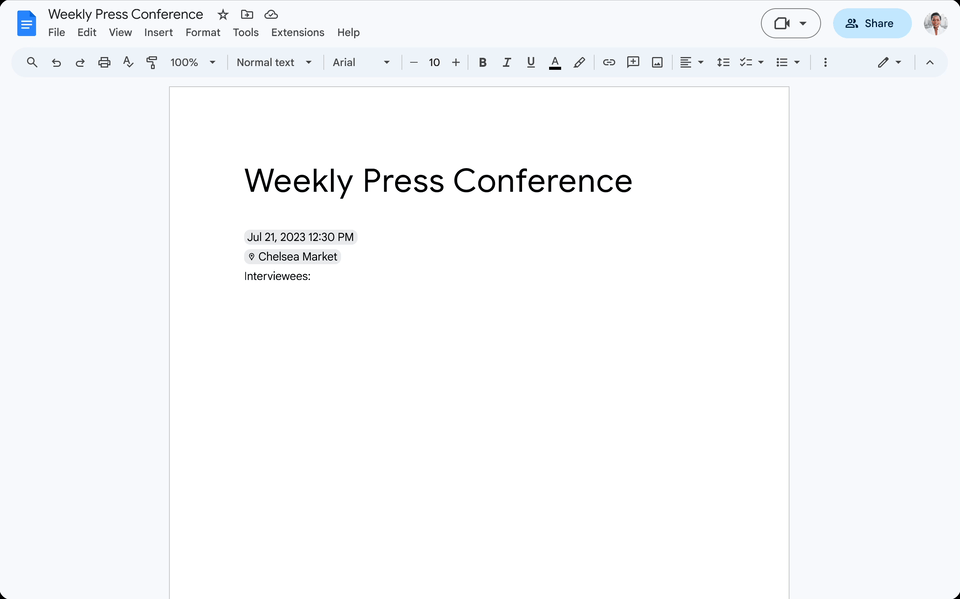Toggle italic formatting
This screenshot has height=599, width=960.
(x=506, y=62)
